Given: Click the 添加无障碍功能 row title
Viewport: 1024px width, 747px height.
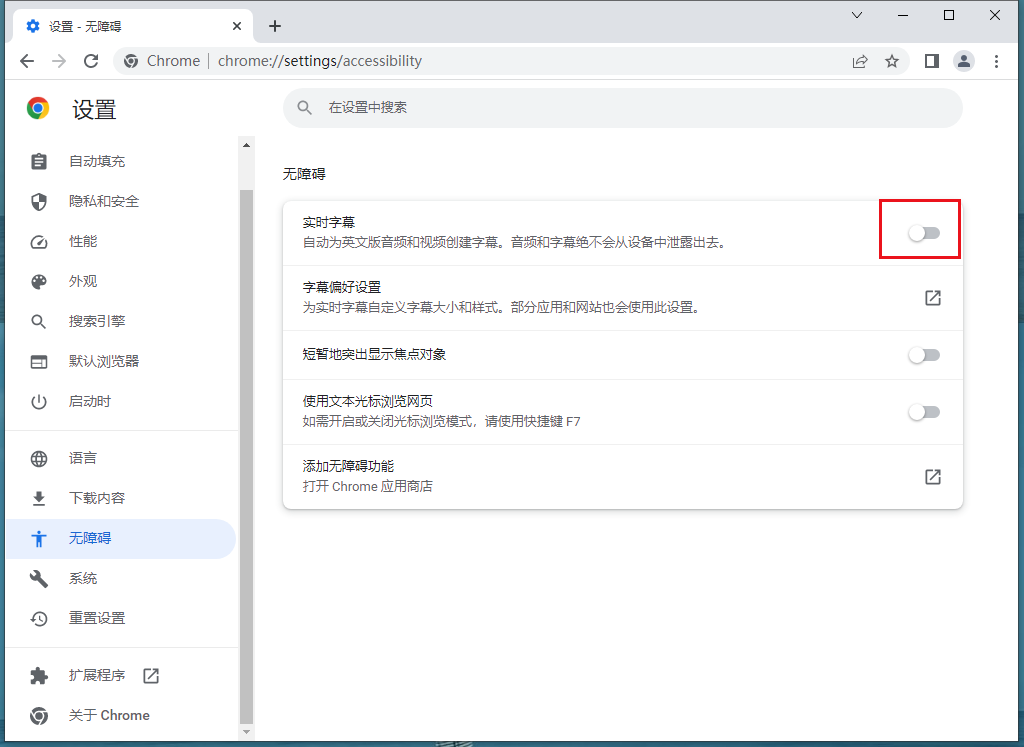Looking at the screenshot, I should (x=348, y=466).
